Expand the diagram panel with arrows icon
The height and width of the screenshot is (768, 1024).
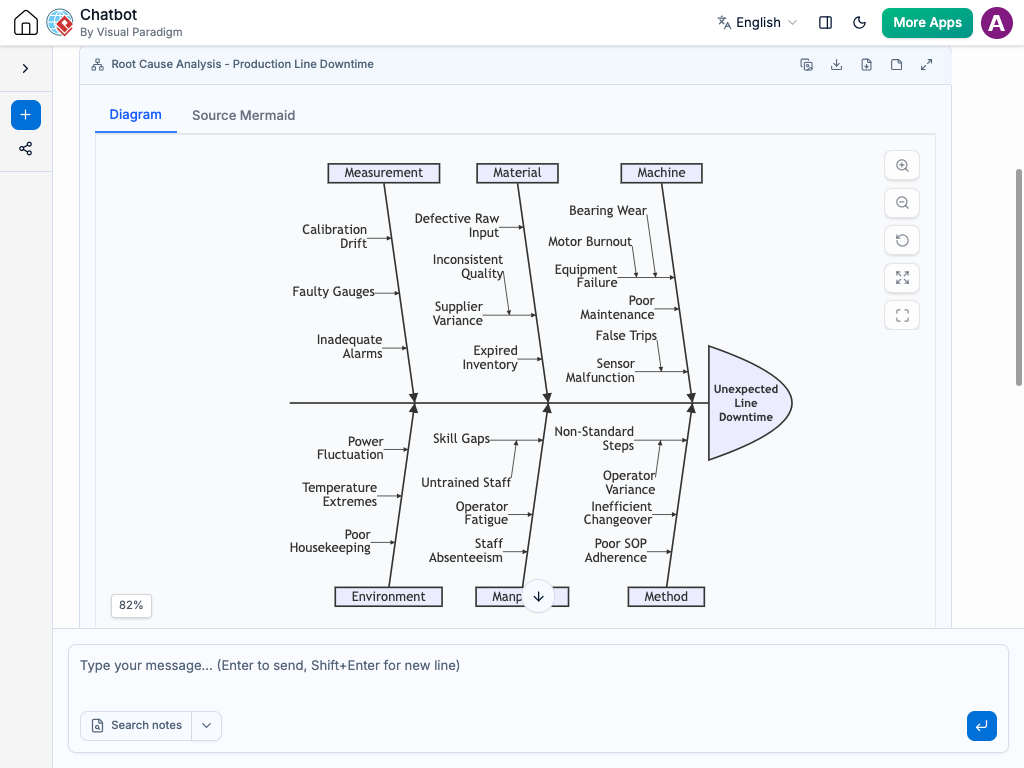pos(927,65)
